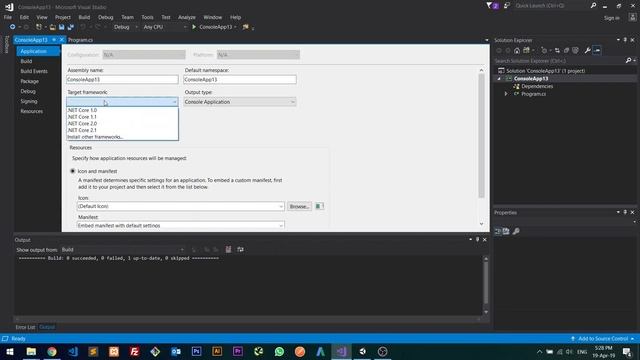The width and height of the screenshot is (640, 360).
Task: Open the Analyze menu
Action: click(187, 17)
